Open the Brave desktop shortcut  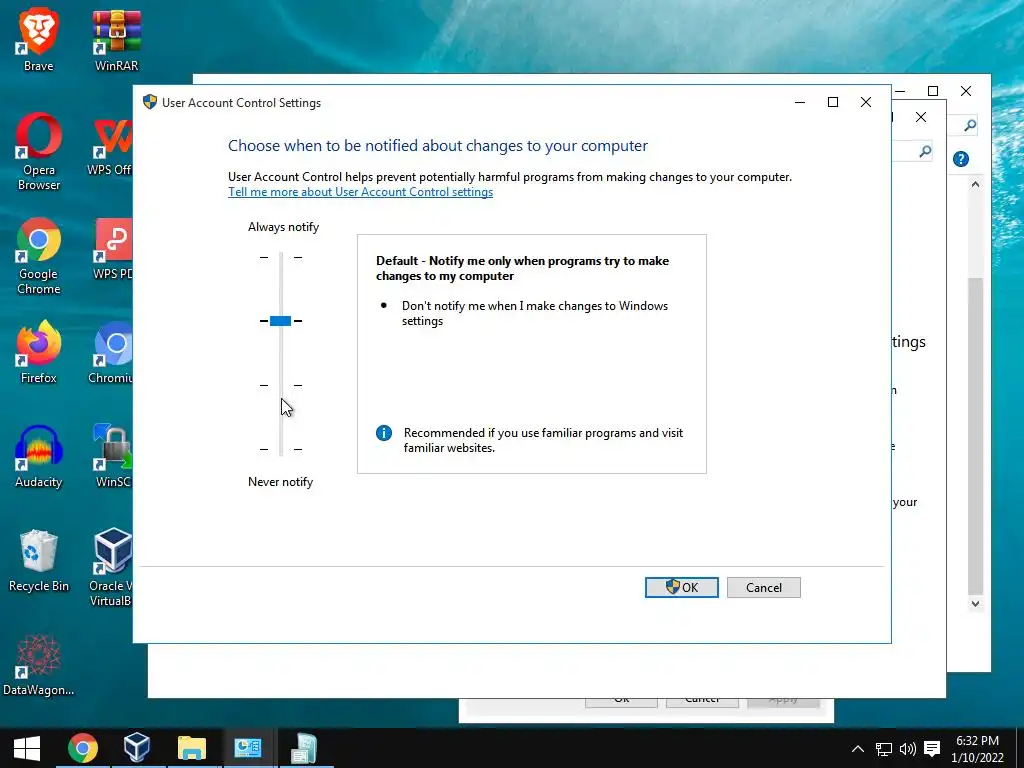[38, 39]
